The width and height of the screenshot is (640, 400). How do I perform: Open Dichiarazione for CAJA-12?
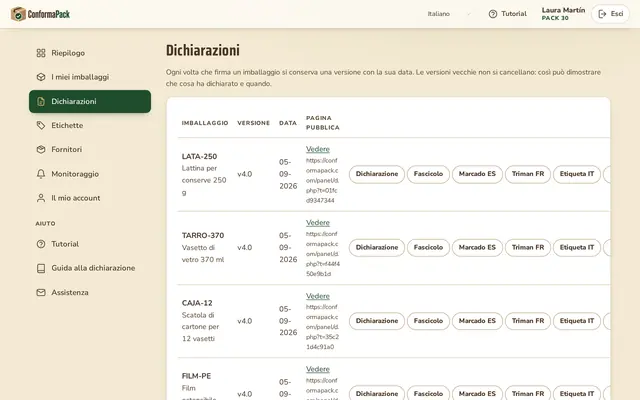coord(376,321)
